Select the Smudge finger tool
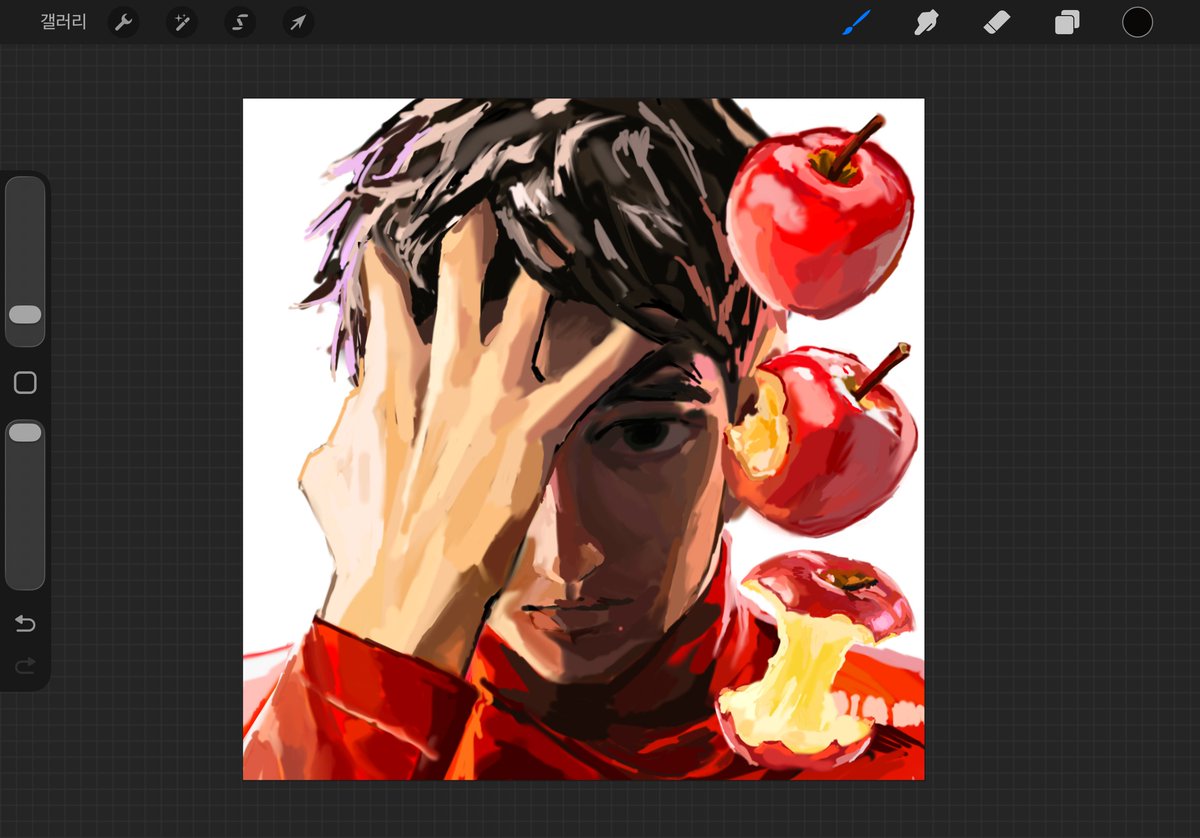1200x838 pixels. pyautogui.click(x=926, y=22)
